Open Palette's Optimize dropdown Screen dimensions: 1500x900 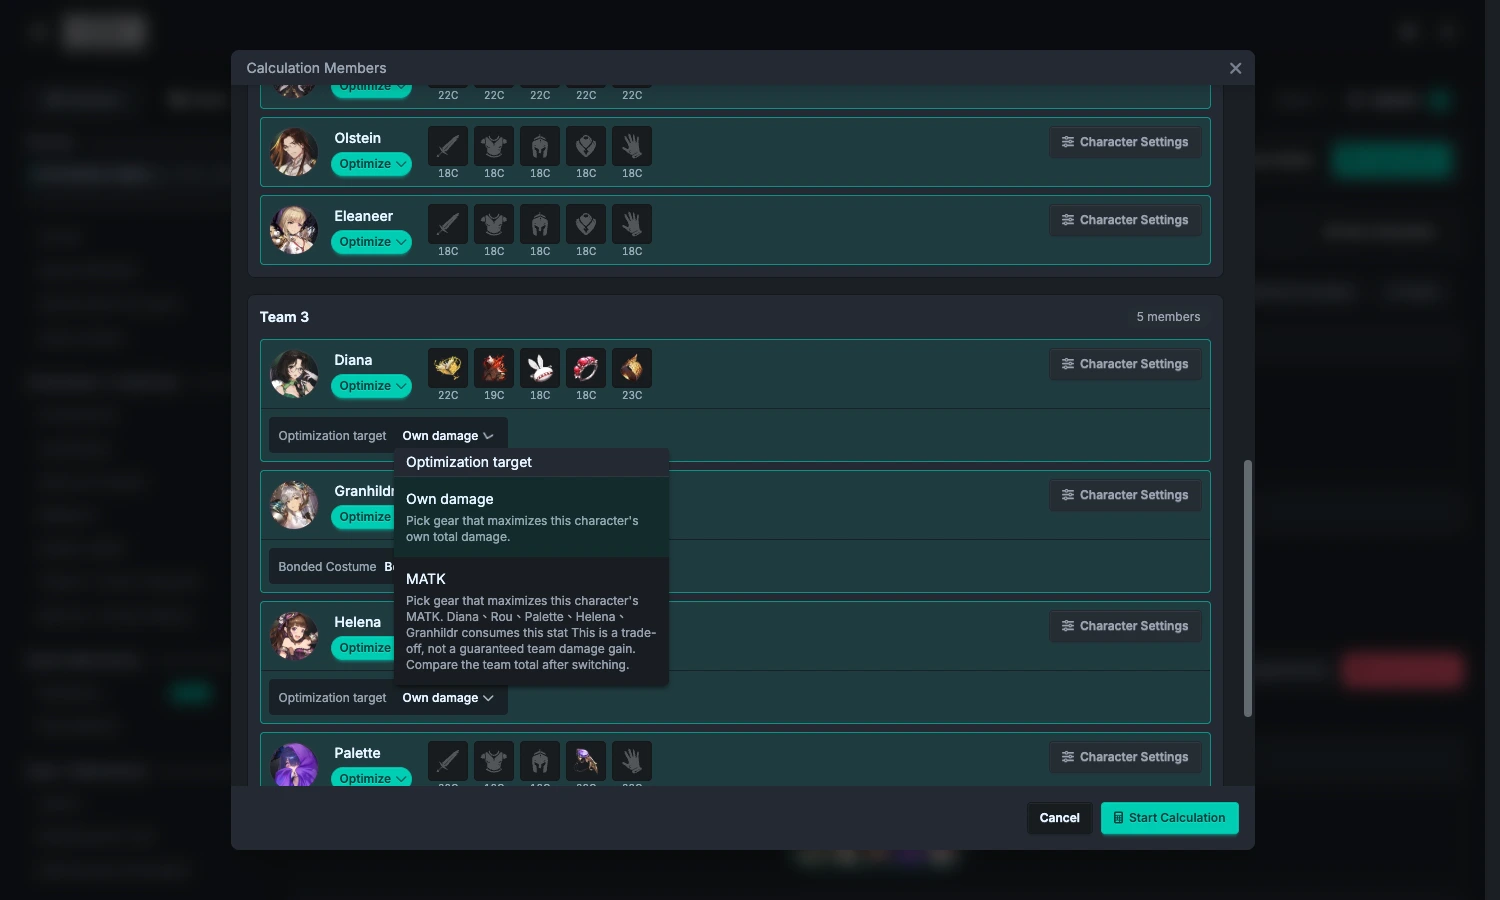tap(372, 778)
